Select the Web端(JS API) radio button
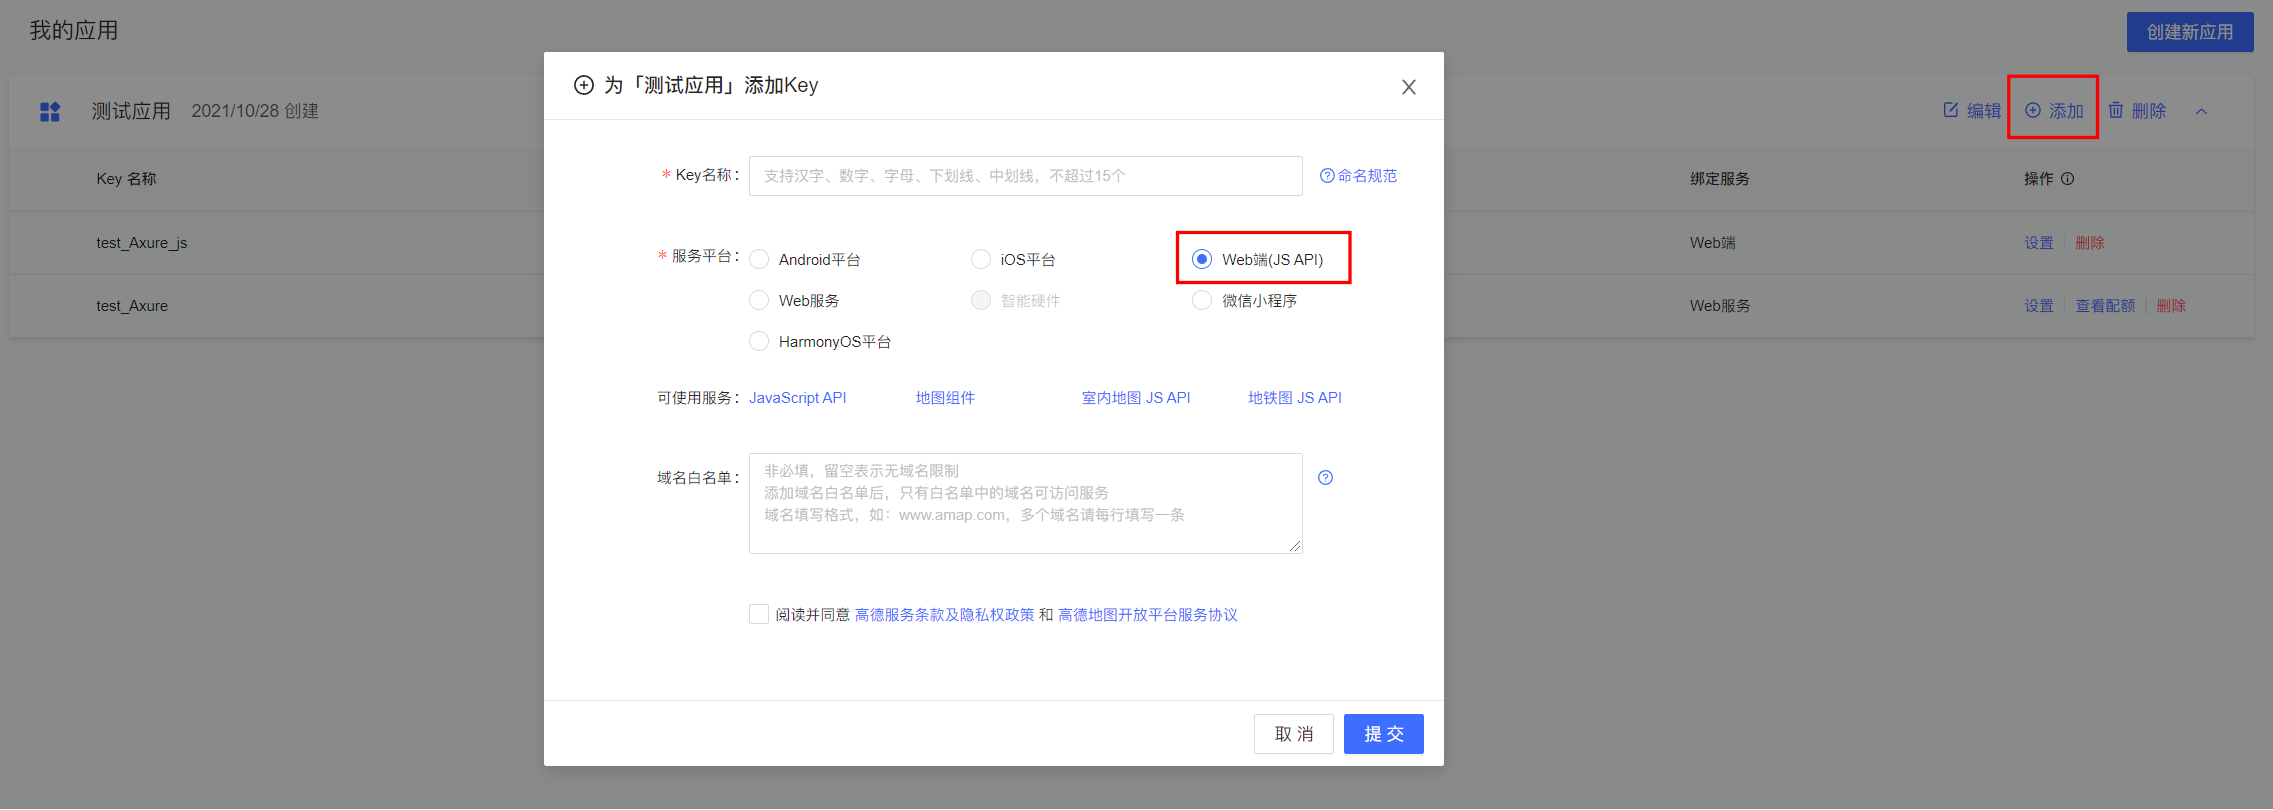Screen dimensions: 2273x810 1202,260
